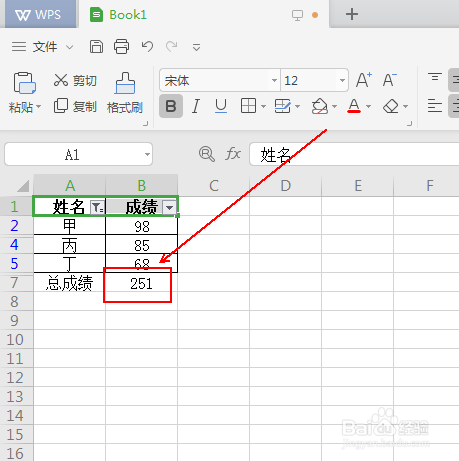The width and height of the screenshot is (459, 461).
Task: Select cell containing 丙
Action: coord(70,245)
